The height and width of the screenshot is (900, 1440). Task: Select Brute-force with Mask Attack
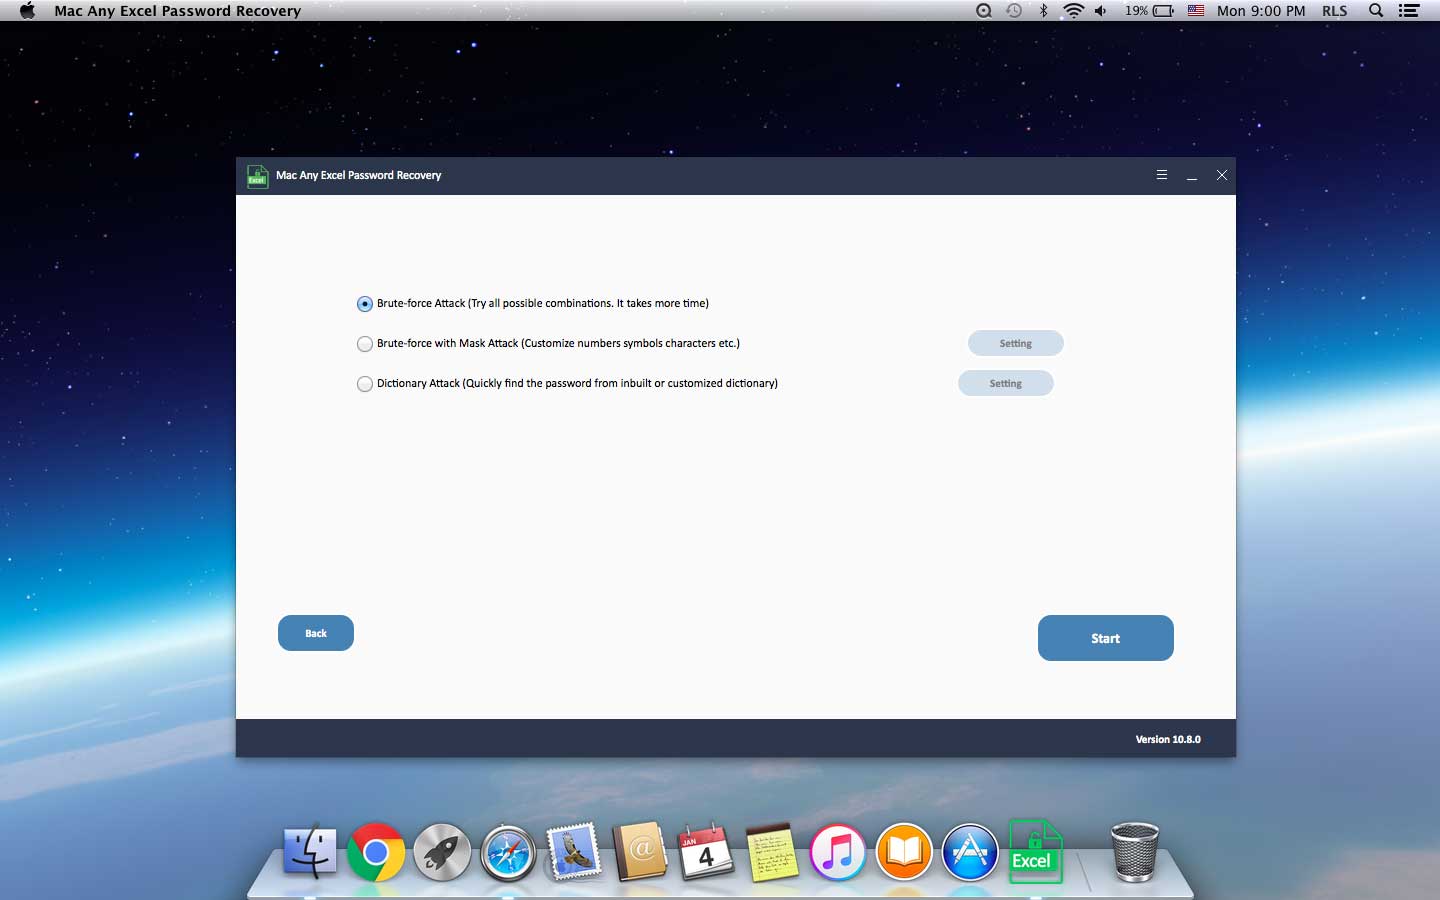(x=365, y=344)
